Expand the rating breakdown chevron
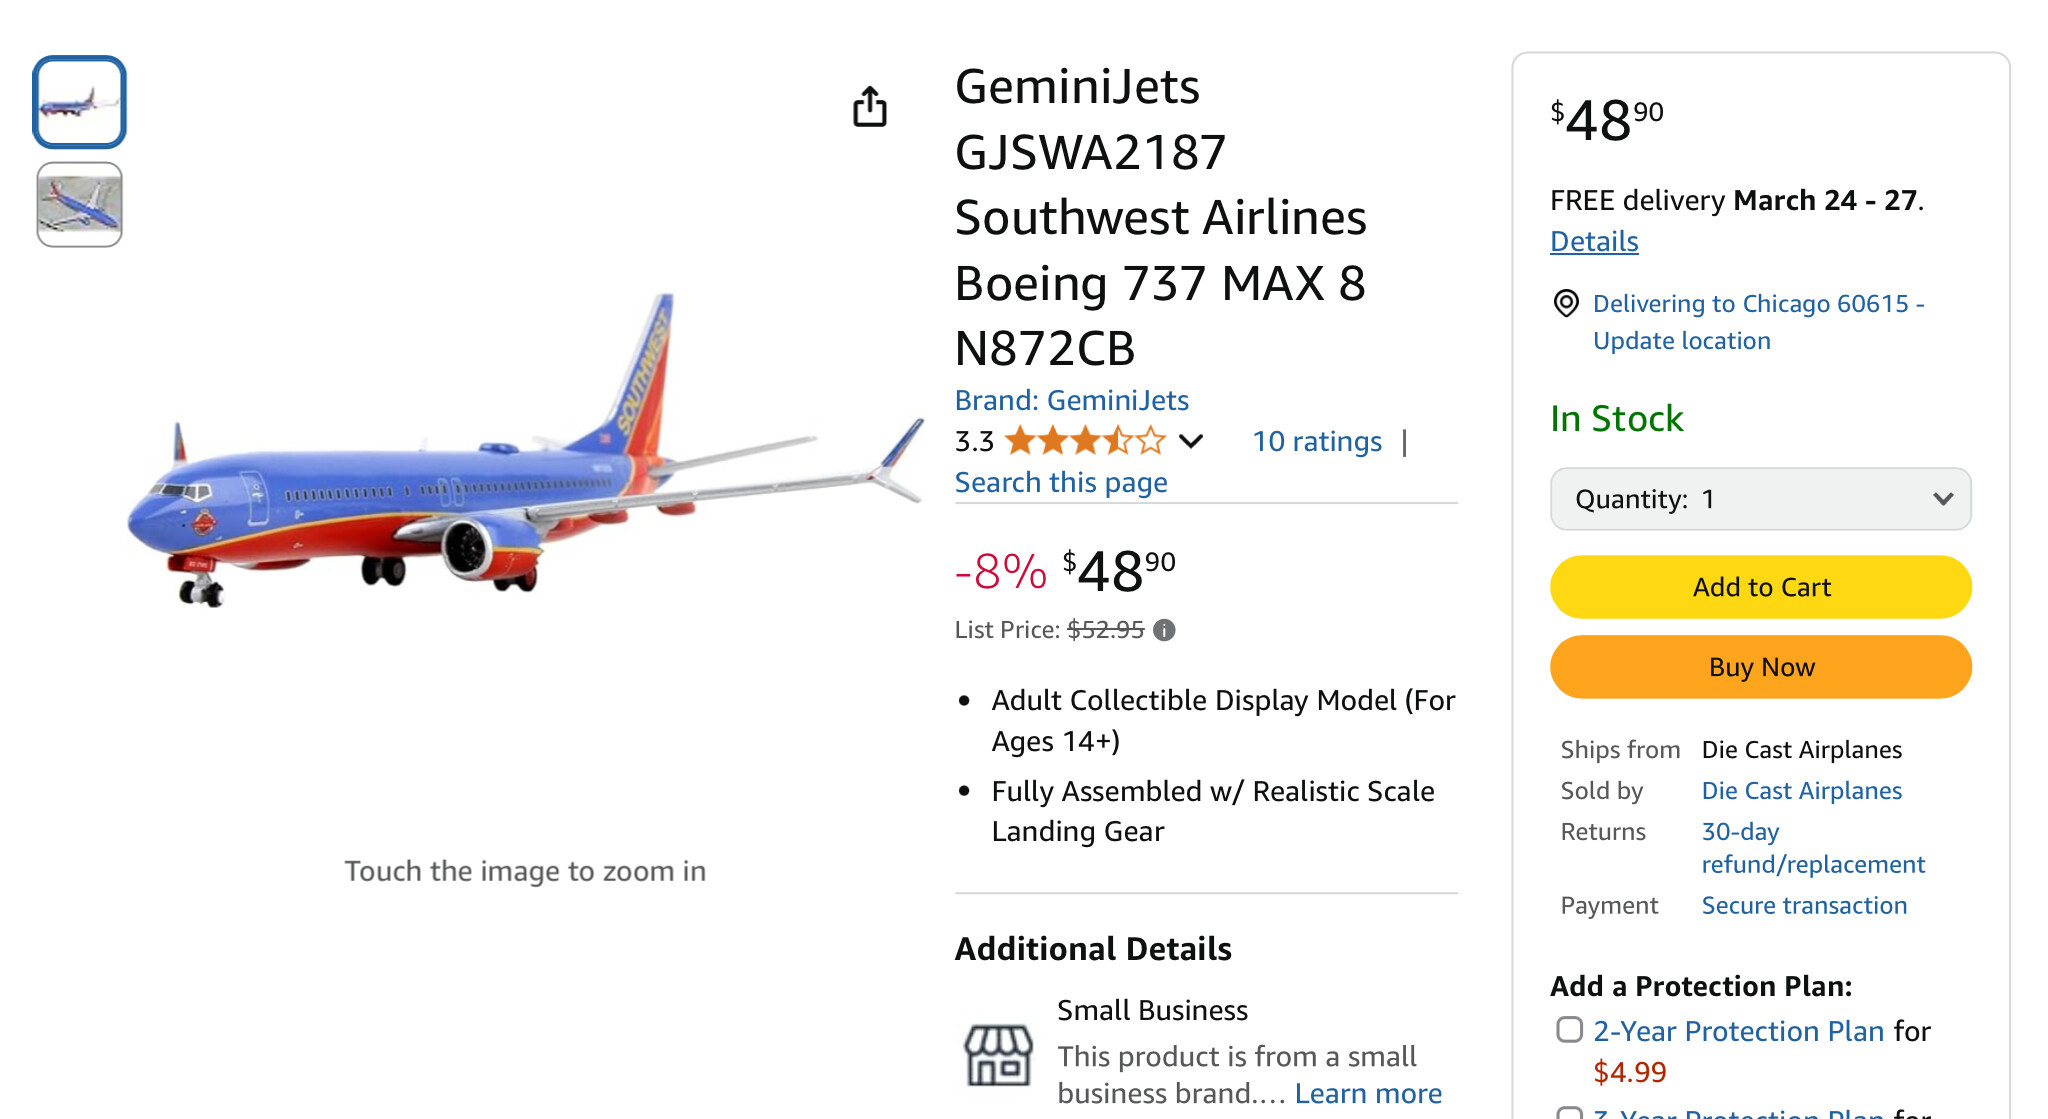This screenshot has width=2048, height=1119. (x=1191, y=441)
